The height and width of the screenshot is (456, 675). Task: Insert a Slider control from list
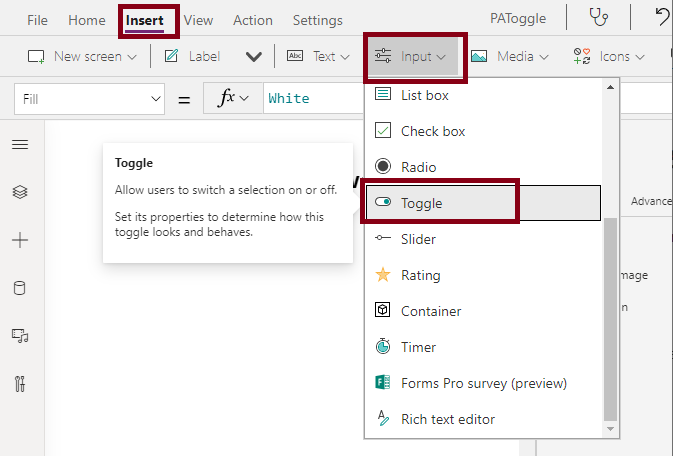coord(418,239)
